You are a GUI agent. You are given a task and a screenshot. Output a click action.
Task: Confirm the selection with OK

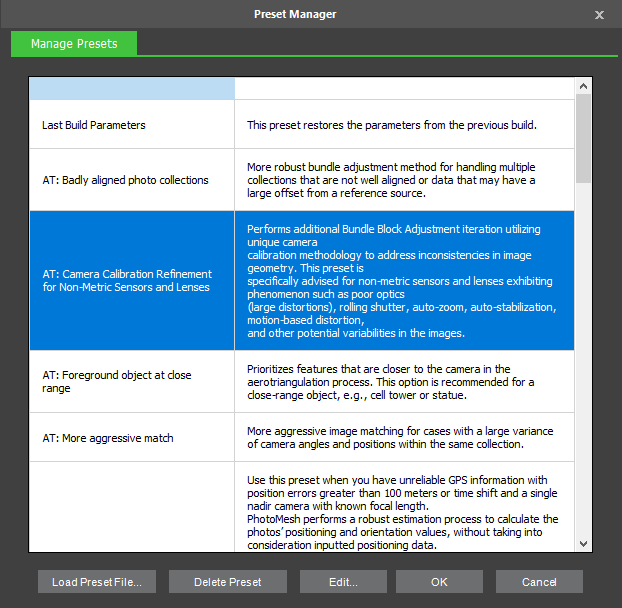tap(439, 581)
